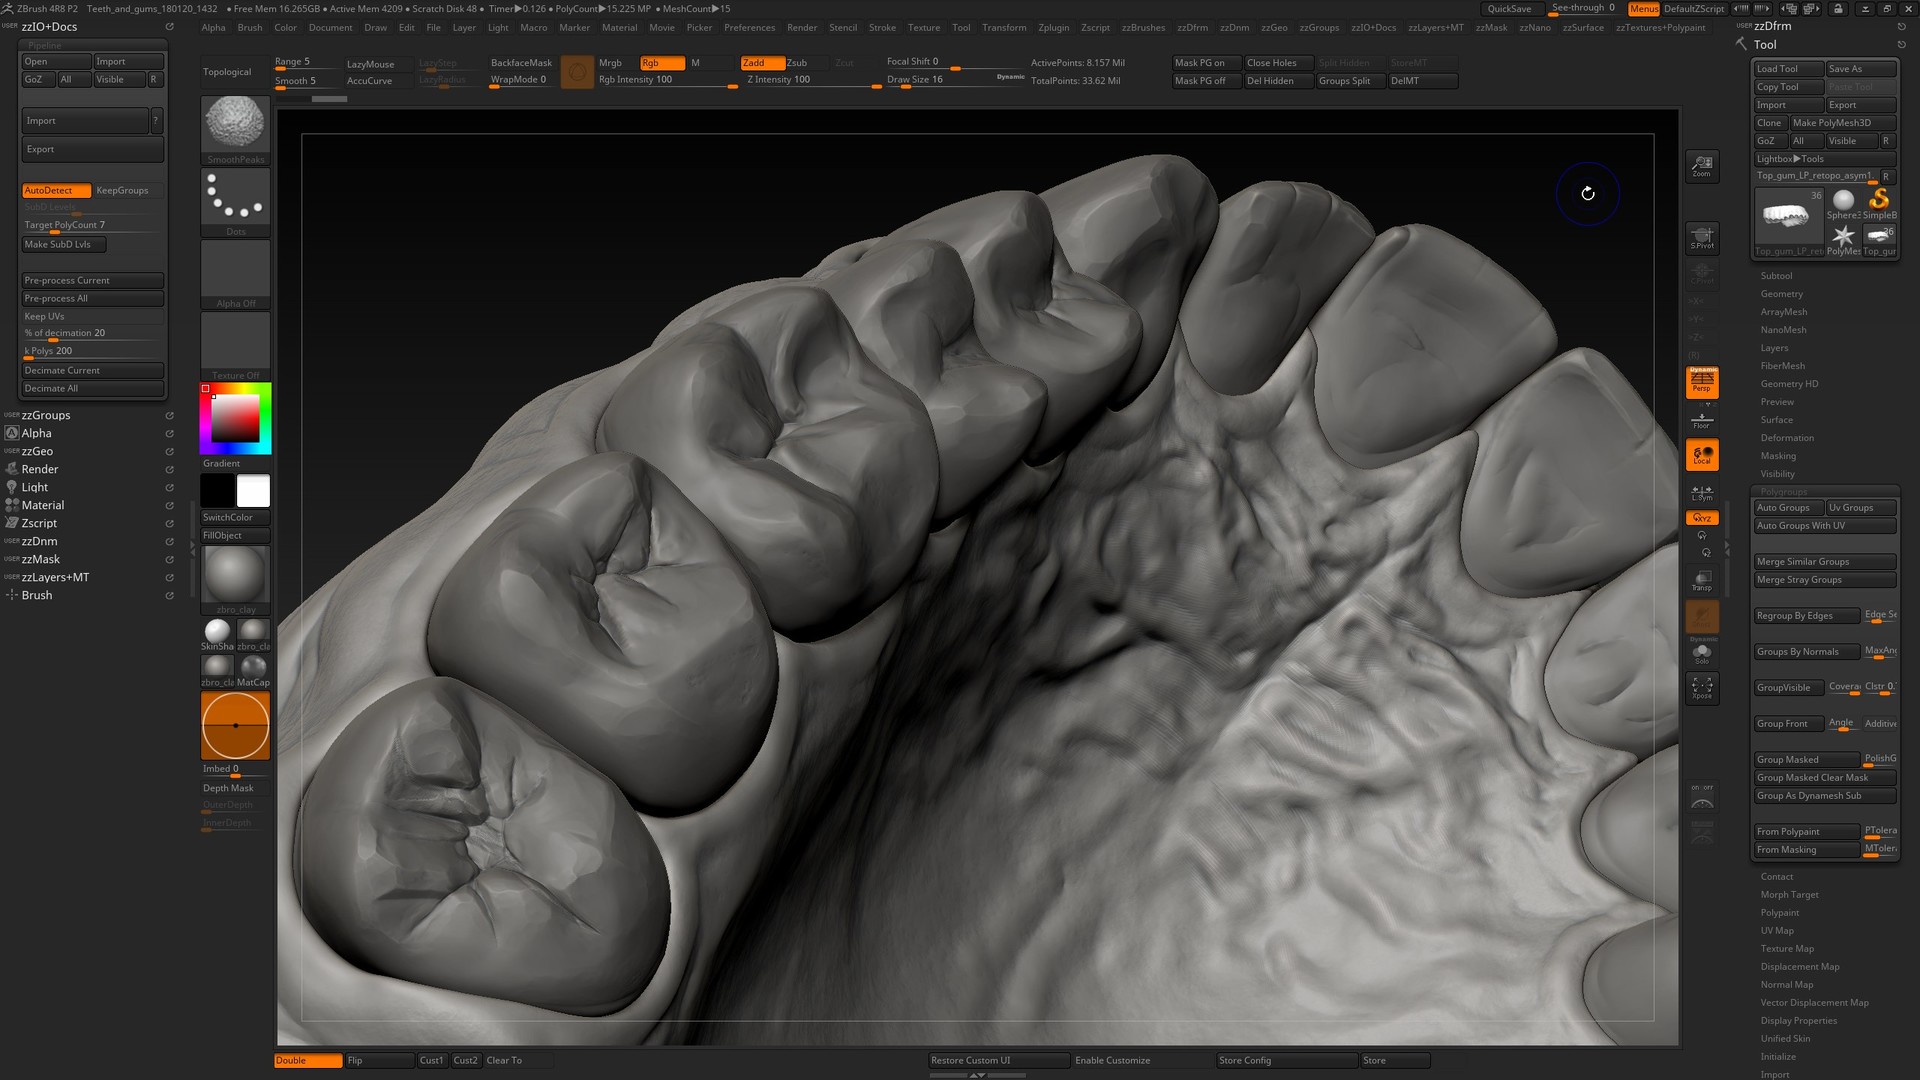Toggle the Persp perspective view button
The image size is (1920, 1080).
pos(1702,381)
